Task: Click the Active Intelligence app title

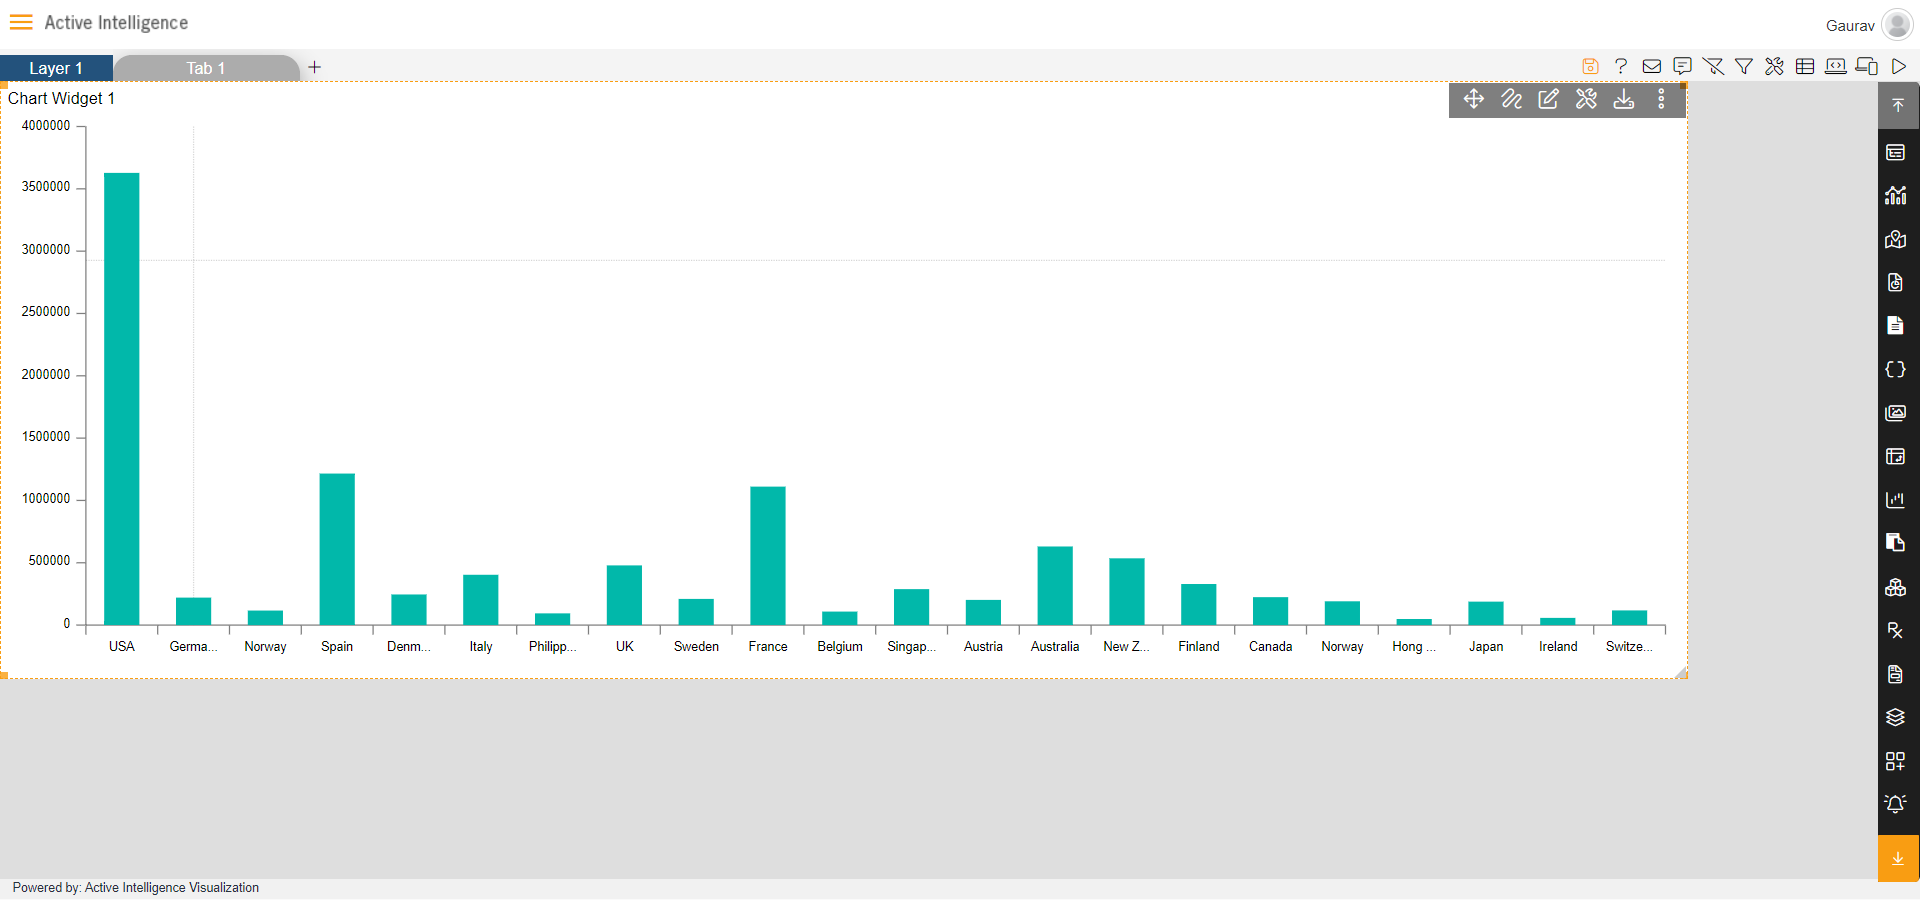Action: point(116,22)
